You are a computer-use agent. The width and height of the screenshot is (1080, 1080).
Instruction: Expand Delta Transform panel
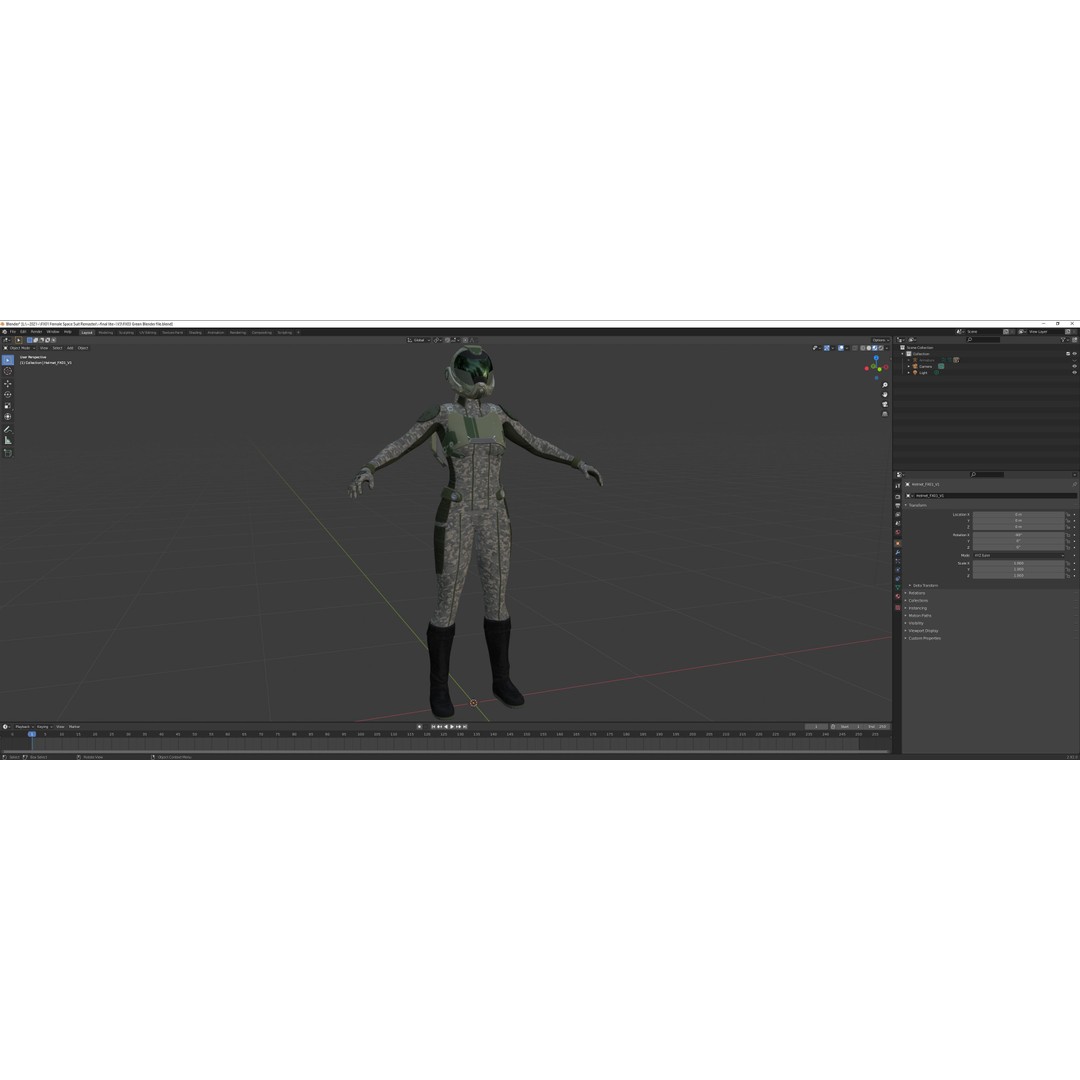[x=924, y=585]
